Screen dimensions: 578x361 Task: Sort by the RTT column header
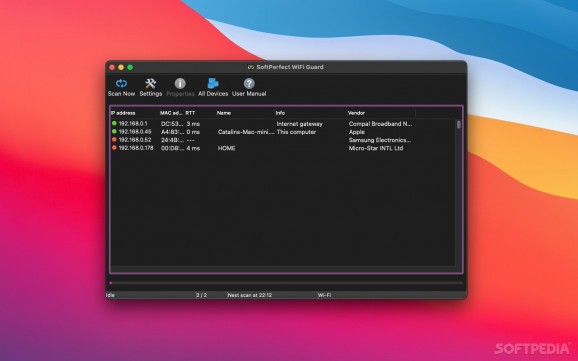pos(190,113)
